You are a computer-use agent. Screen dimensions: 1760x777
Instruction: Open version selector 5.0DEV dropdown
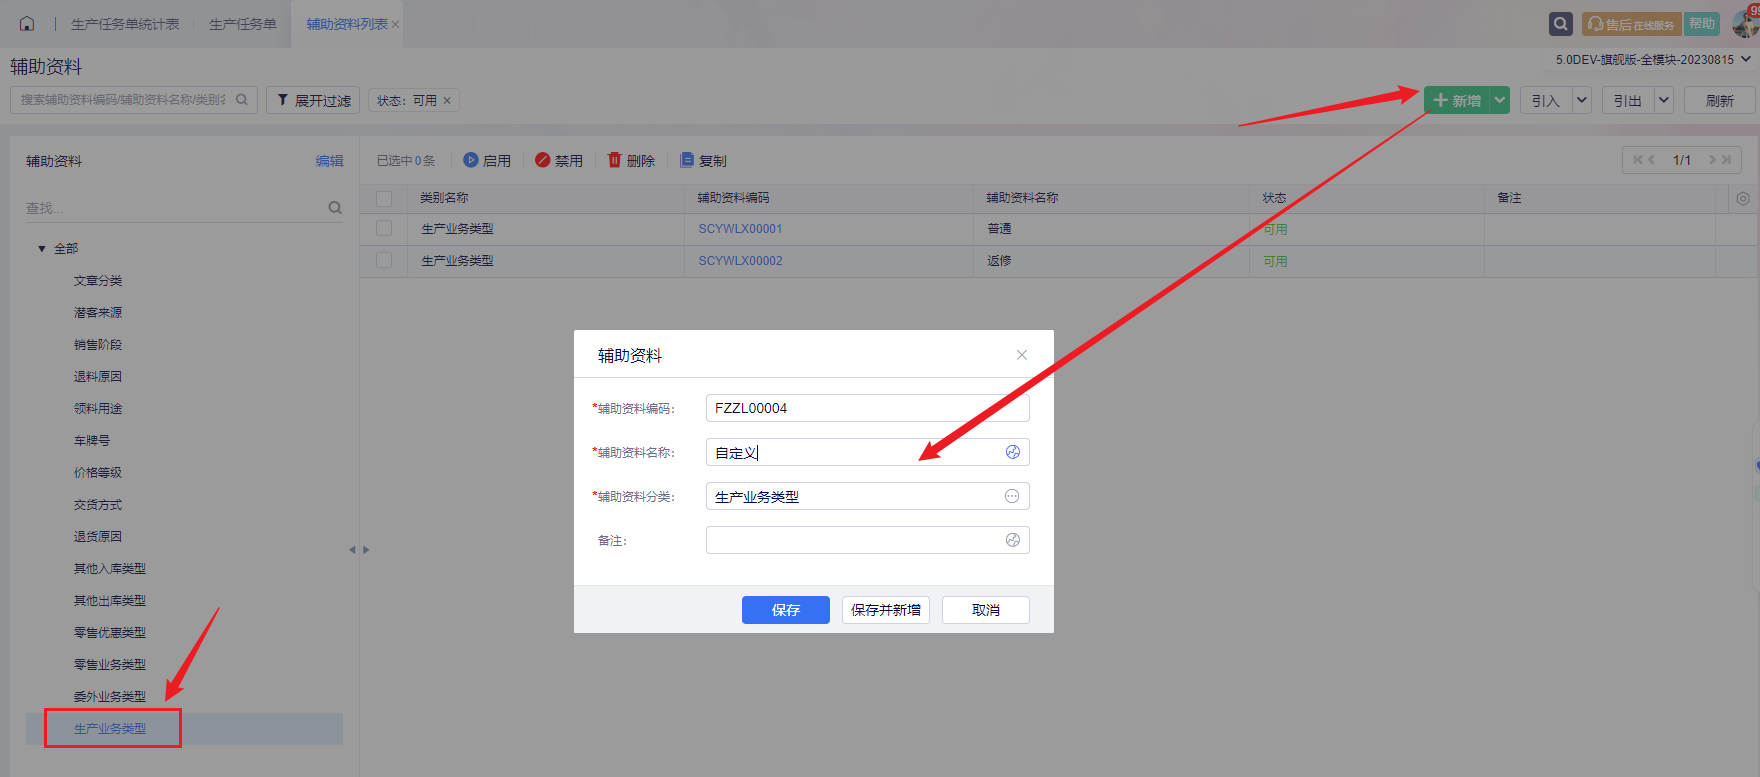click(x=1653, y=60)
